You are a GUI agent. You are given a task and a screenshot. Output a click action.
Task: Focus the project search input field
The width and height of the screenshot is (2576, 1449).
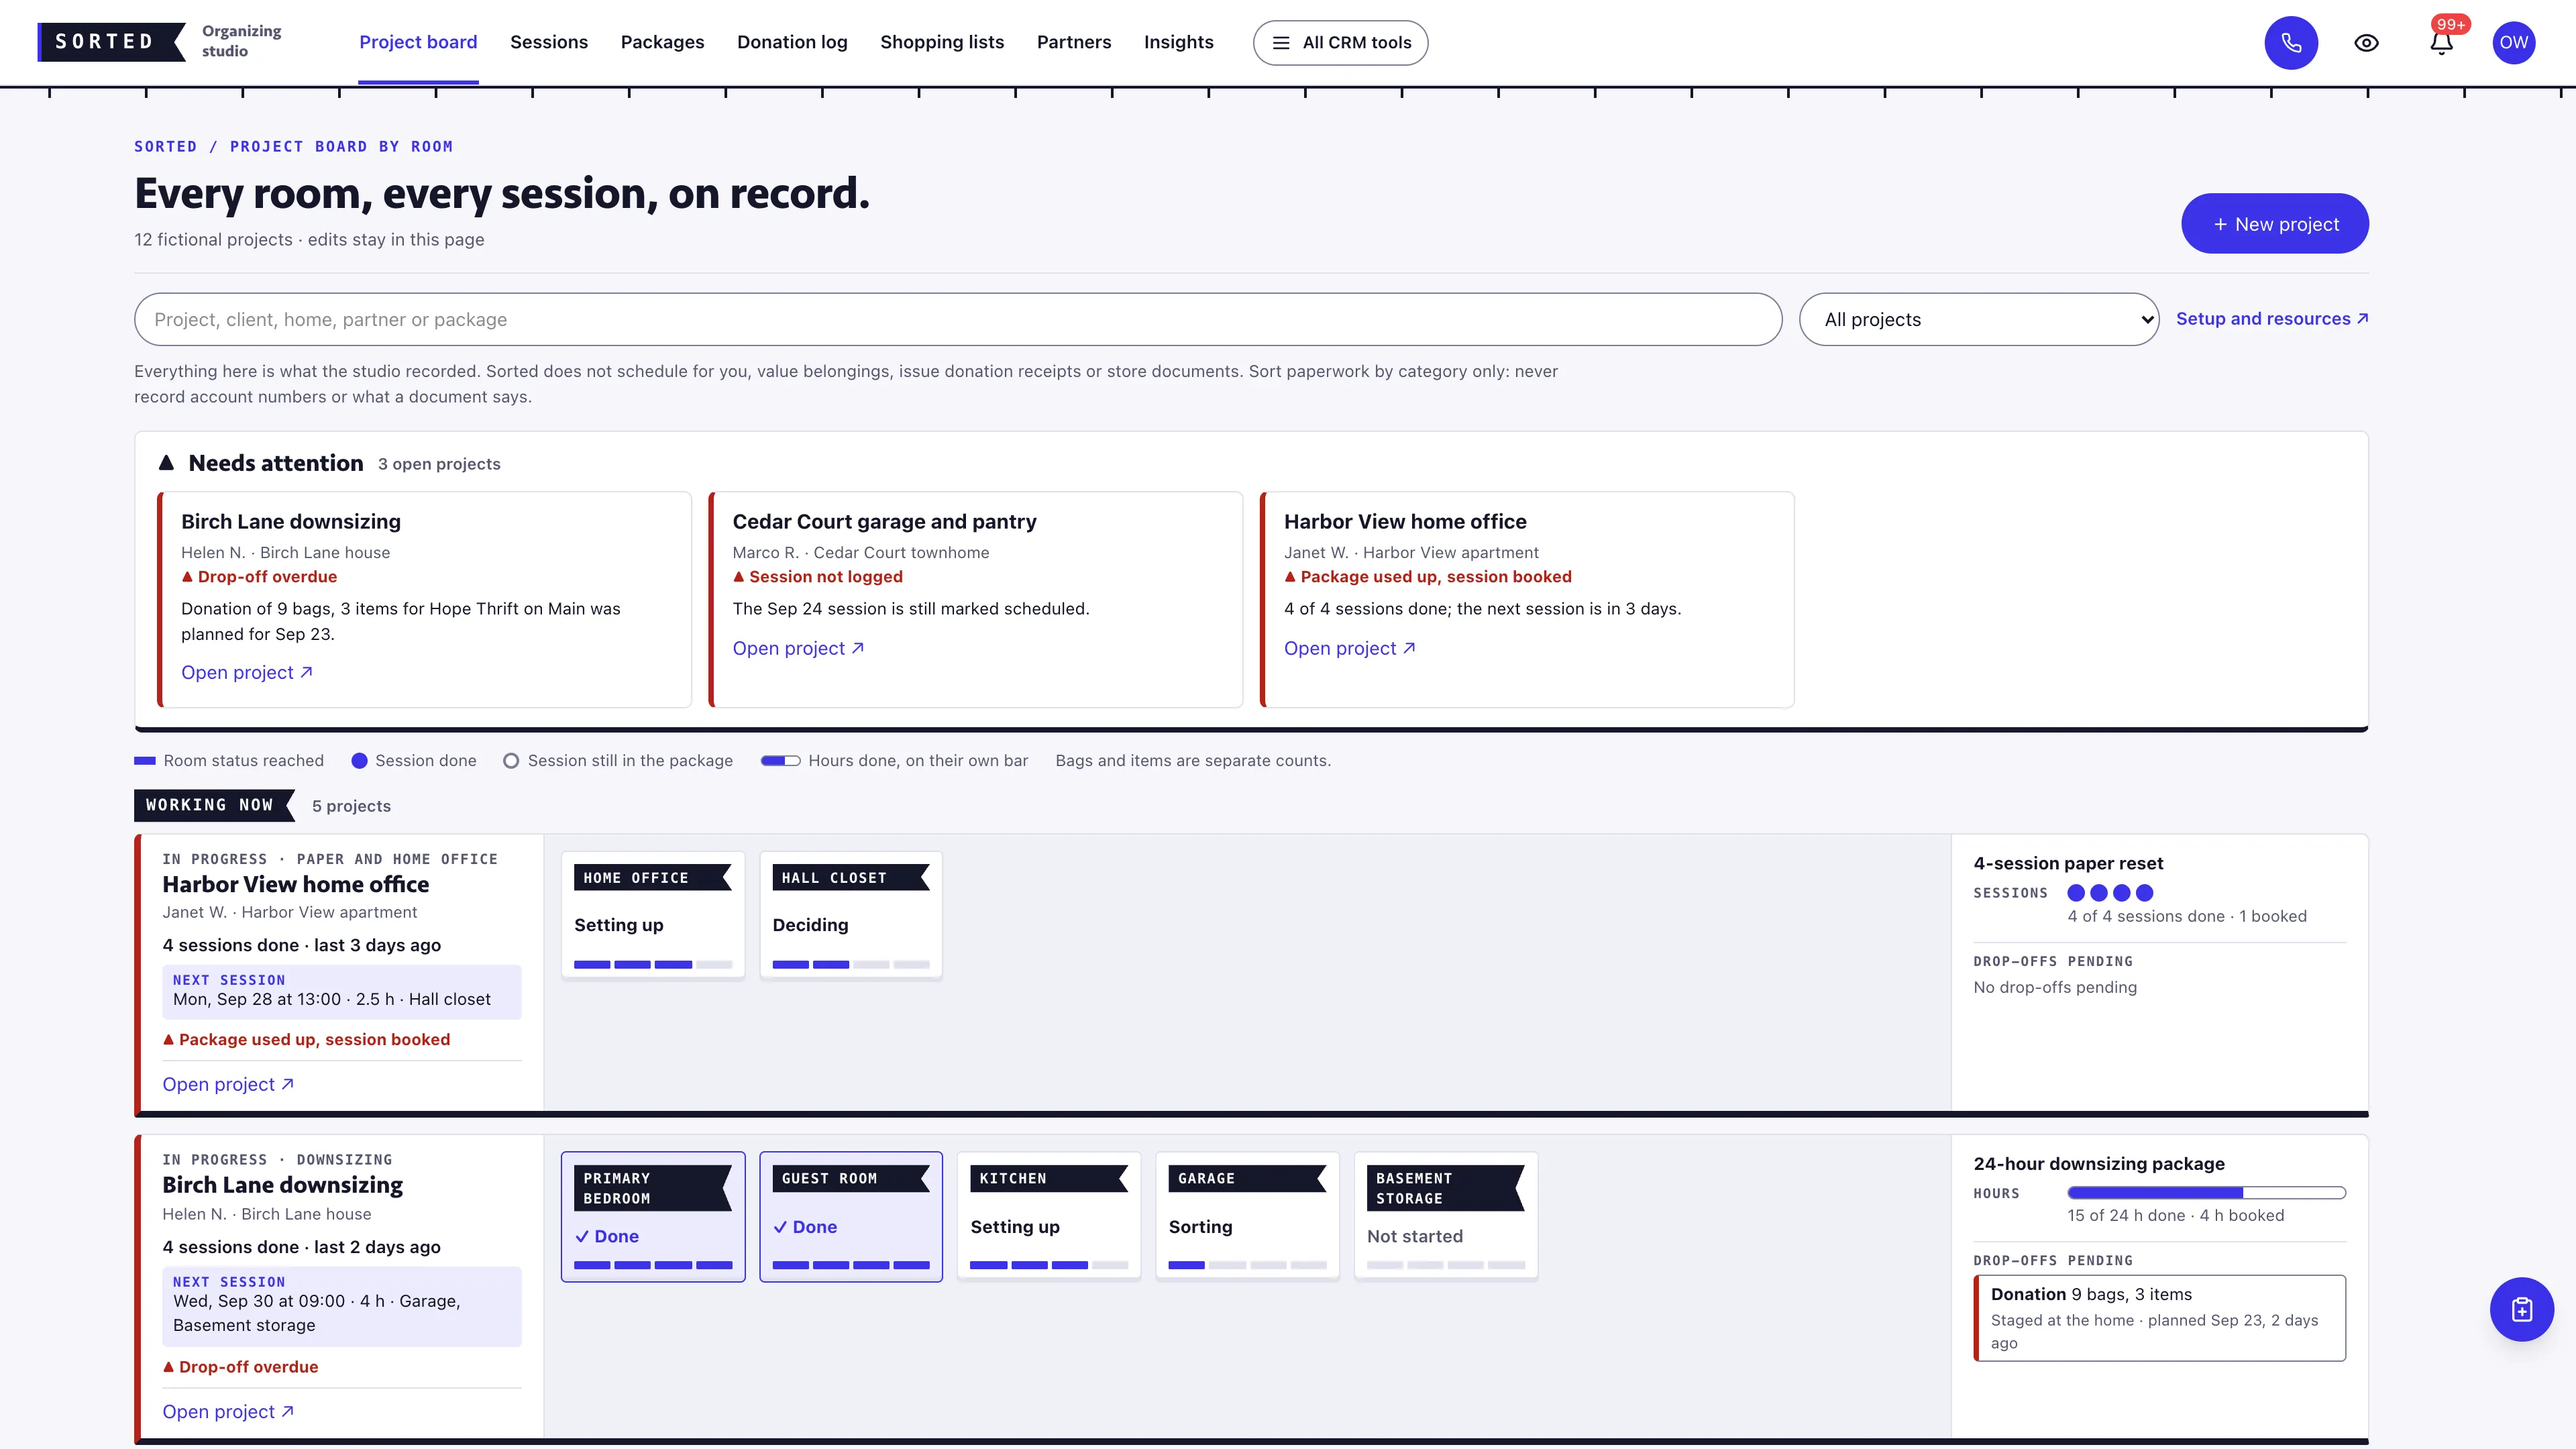[x=957, y=319]
